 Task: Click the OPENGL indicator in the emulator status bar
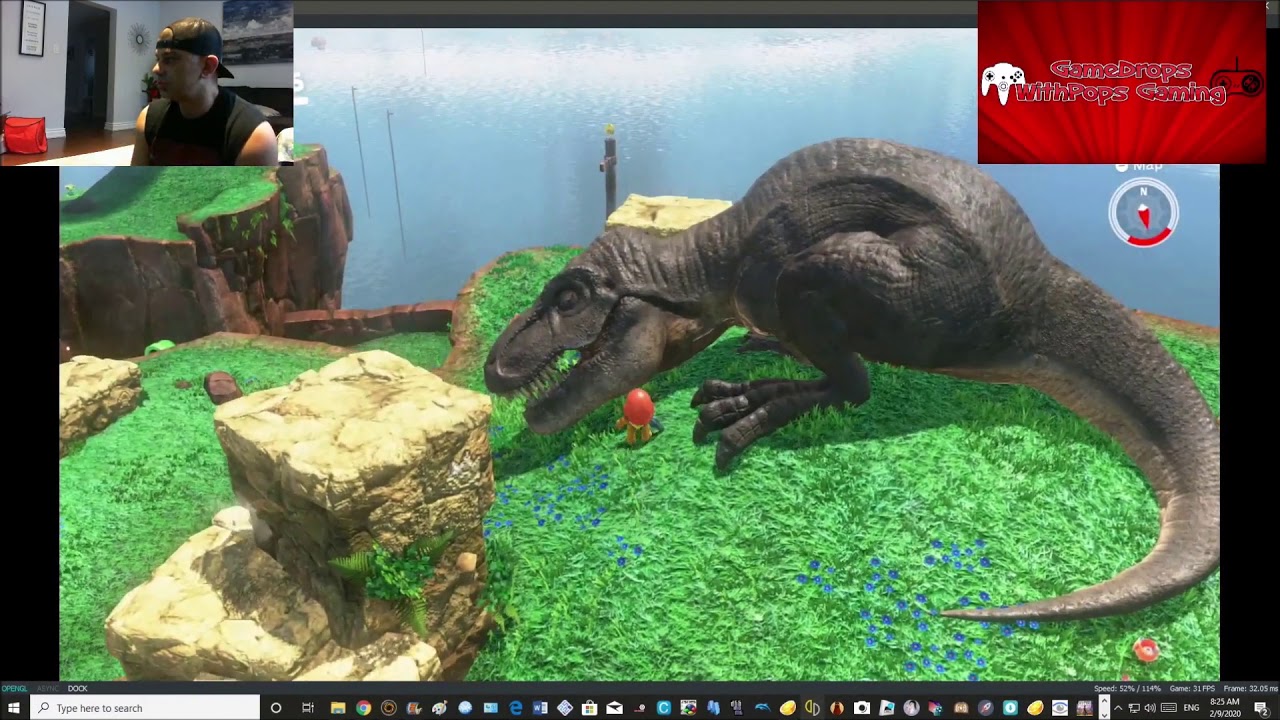point(14,688)
